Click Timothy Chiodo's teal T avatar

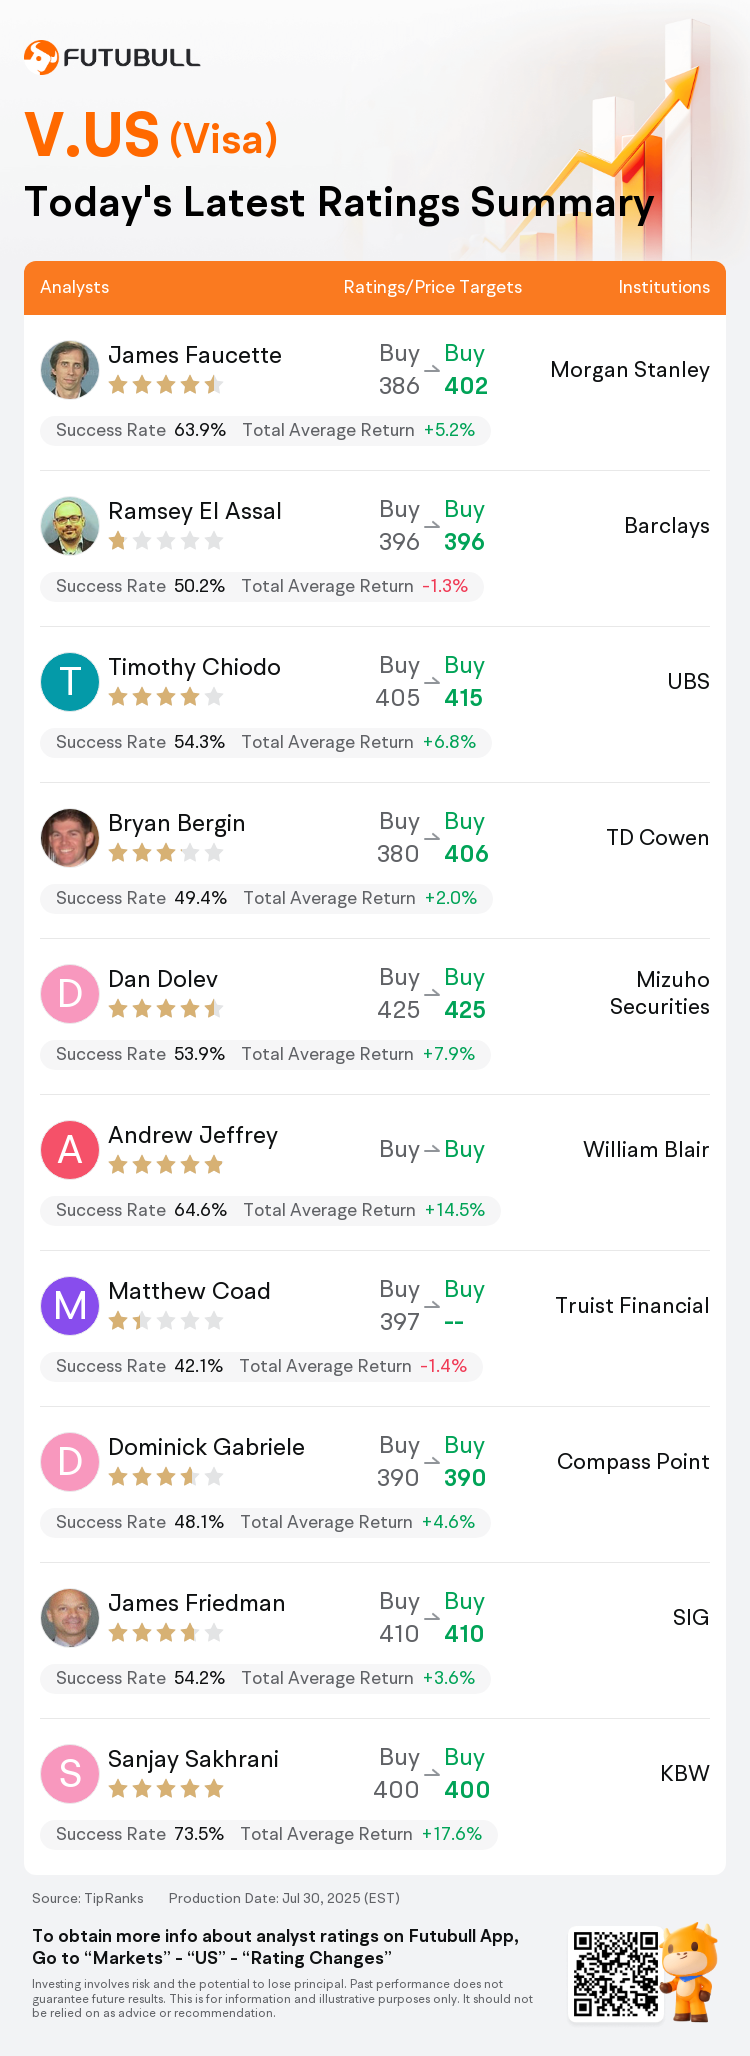coord(70,682)
